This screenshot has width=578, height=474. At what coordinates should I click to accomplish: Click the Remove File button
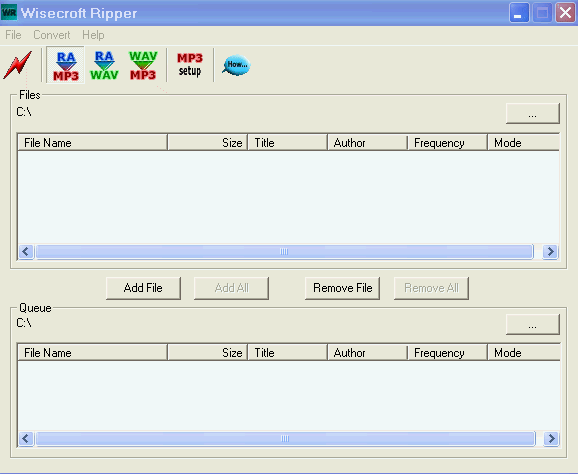click(342, 288)
